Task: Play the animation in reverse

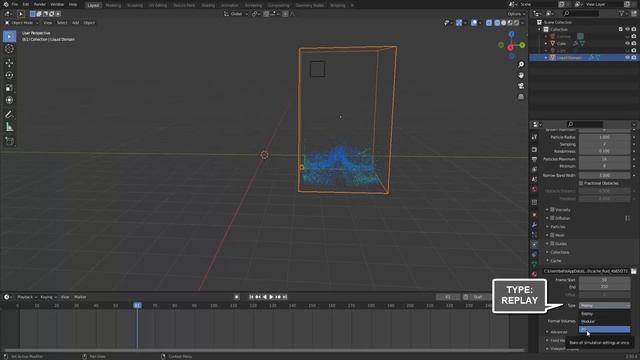Action: [x=265, y=297]
